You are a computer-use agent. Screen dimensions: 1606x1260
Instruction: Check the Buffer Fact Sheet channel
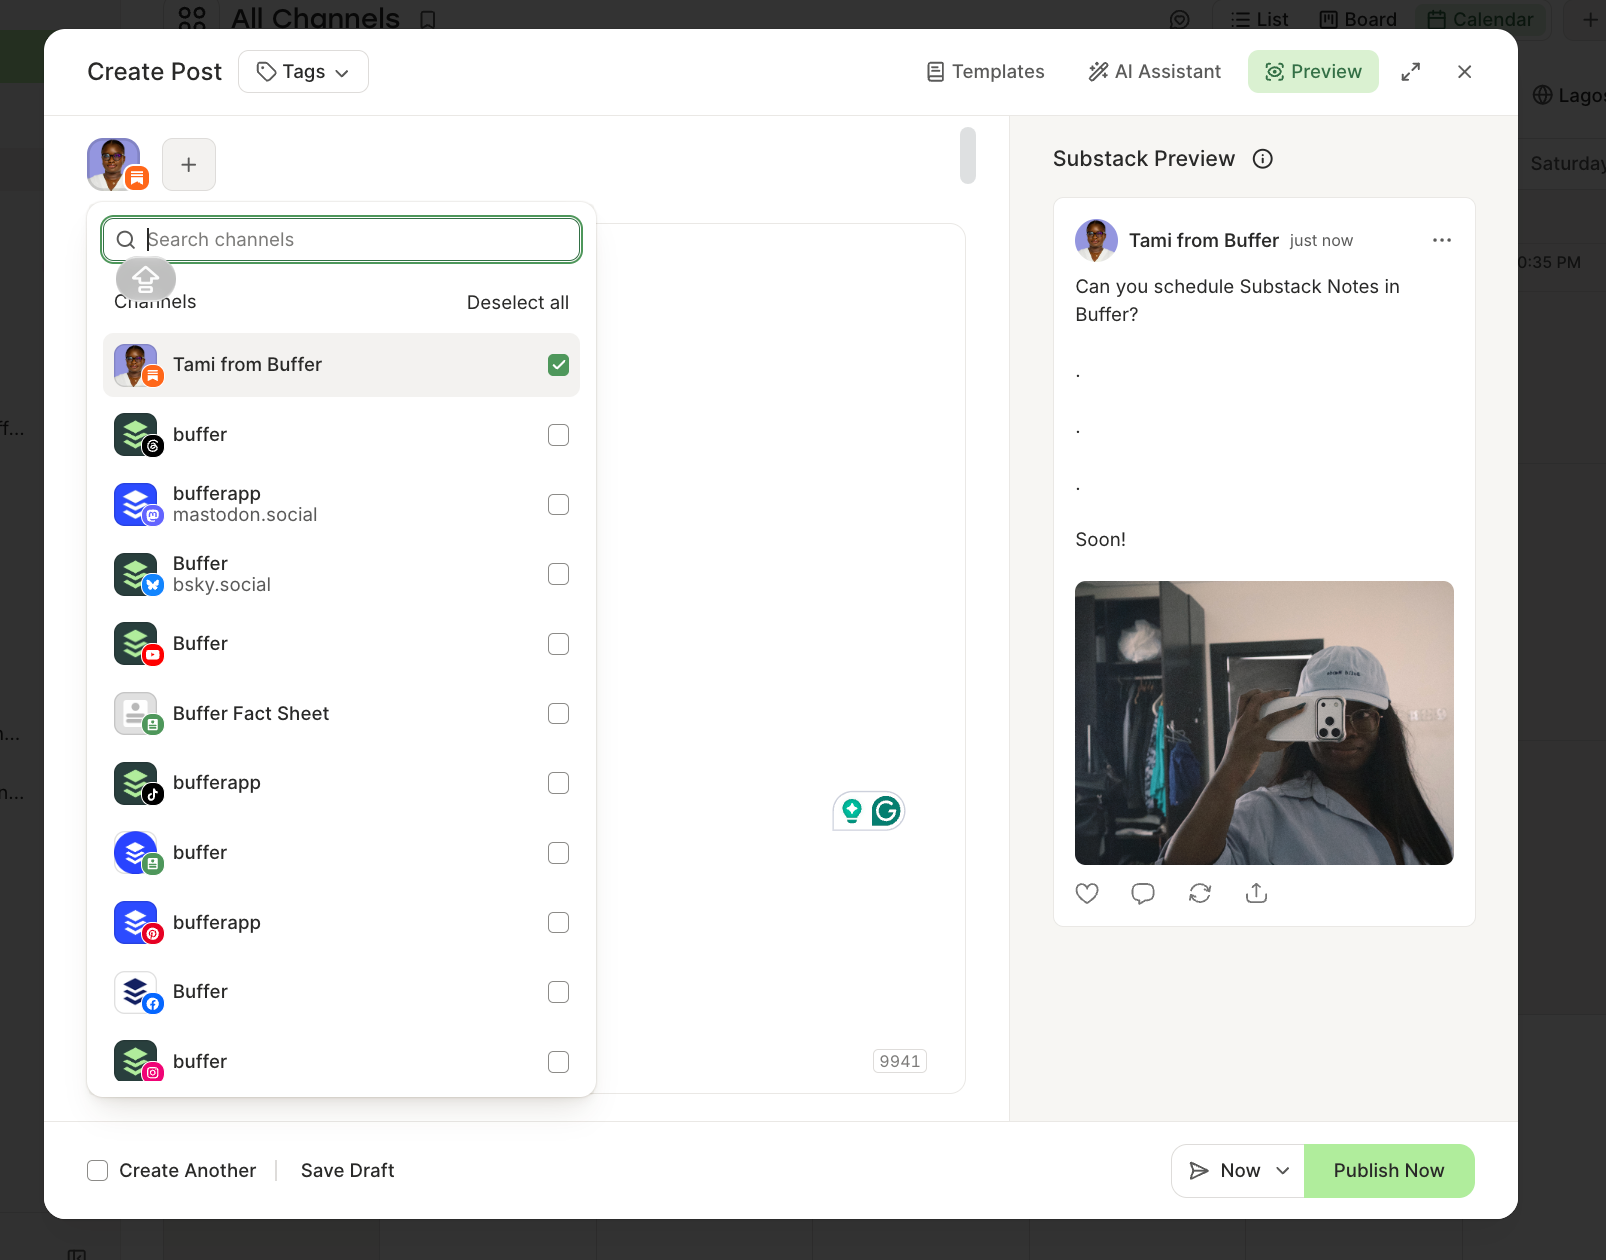(559, 714)
